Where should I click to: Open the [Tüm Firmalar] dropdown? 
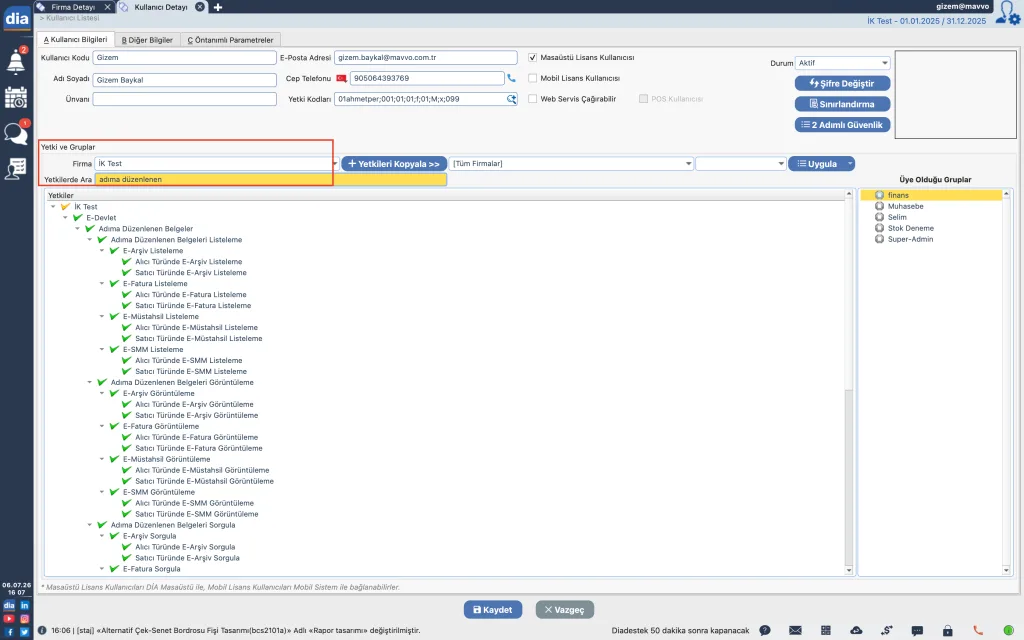[571, 164]
